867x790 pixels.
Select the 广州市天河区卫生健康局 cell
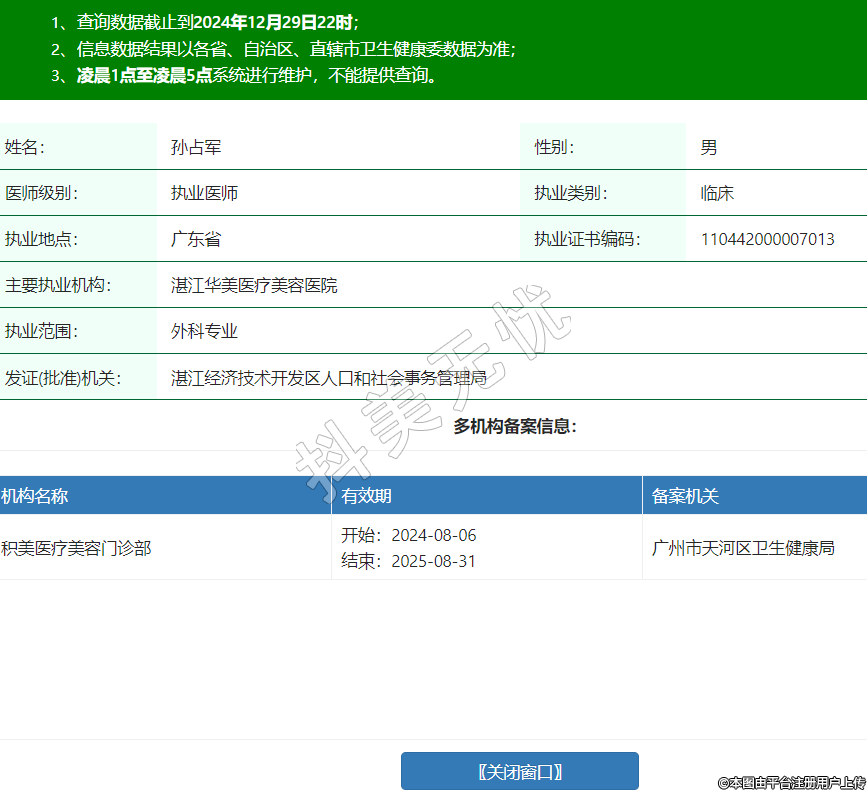pos(742,548)
